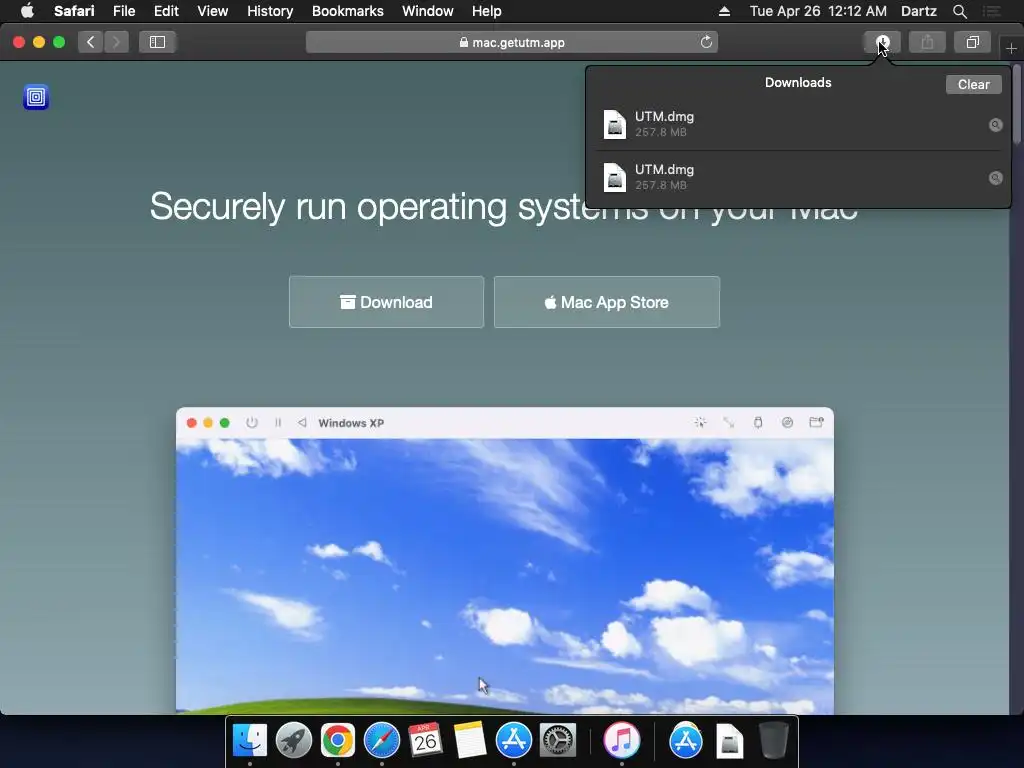
Task: Click the mac.getutm.app address field
Action: pyautogui.click(x=512, y=42)
